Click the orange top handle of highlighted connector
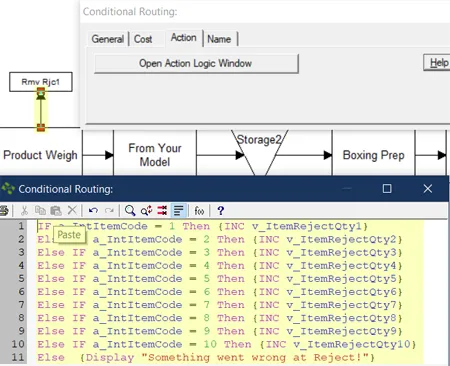Screen dimensions: 450x366 (41, 91)
